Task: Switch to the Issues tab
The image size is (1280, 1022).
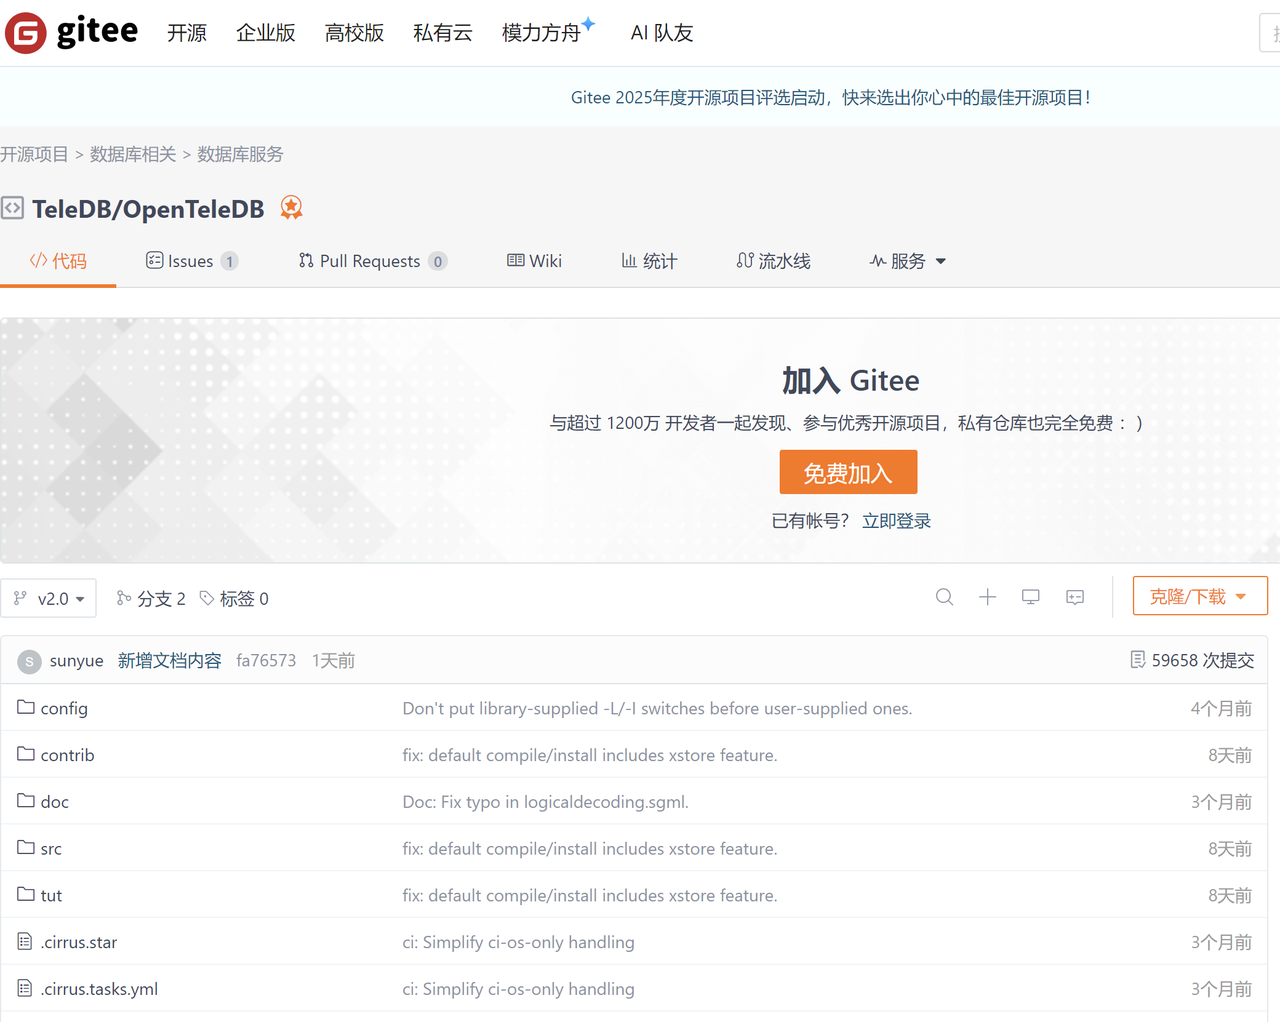Action: tap(189, 260)
